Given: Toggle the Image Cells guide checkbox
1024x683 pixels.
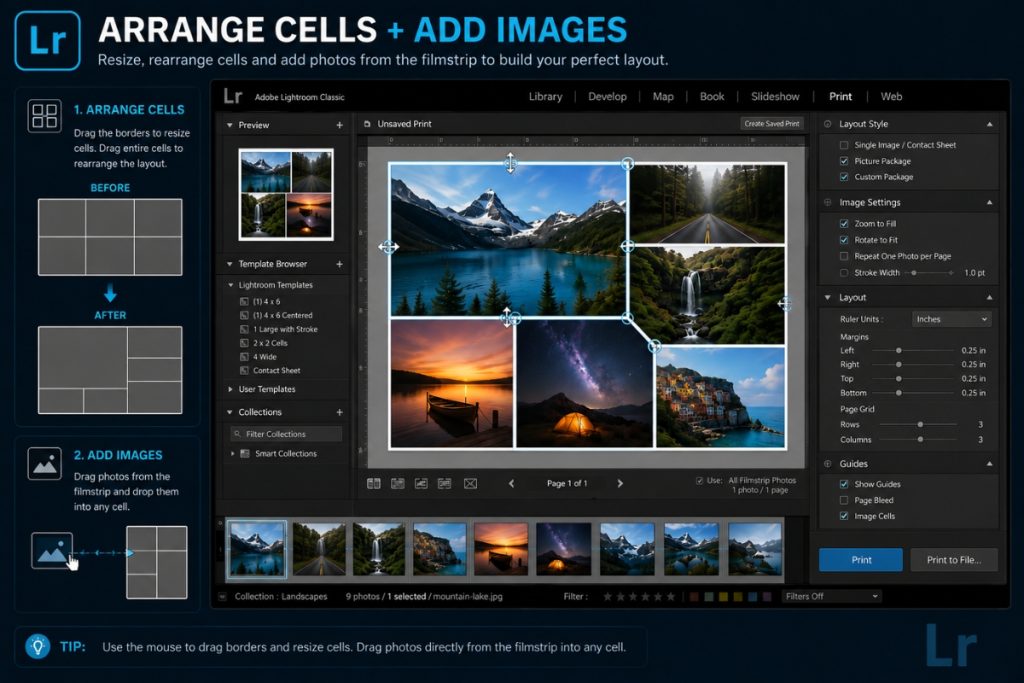Looking at the screenshot, I should (844, 516).
